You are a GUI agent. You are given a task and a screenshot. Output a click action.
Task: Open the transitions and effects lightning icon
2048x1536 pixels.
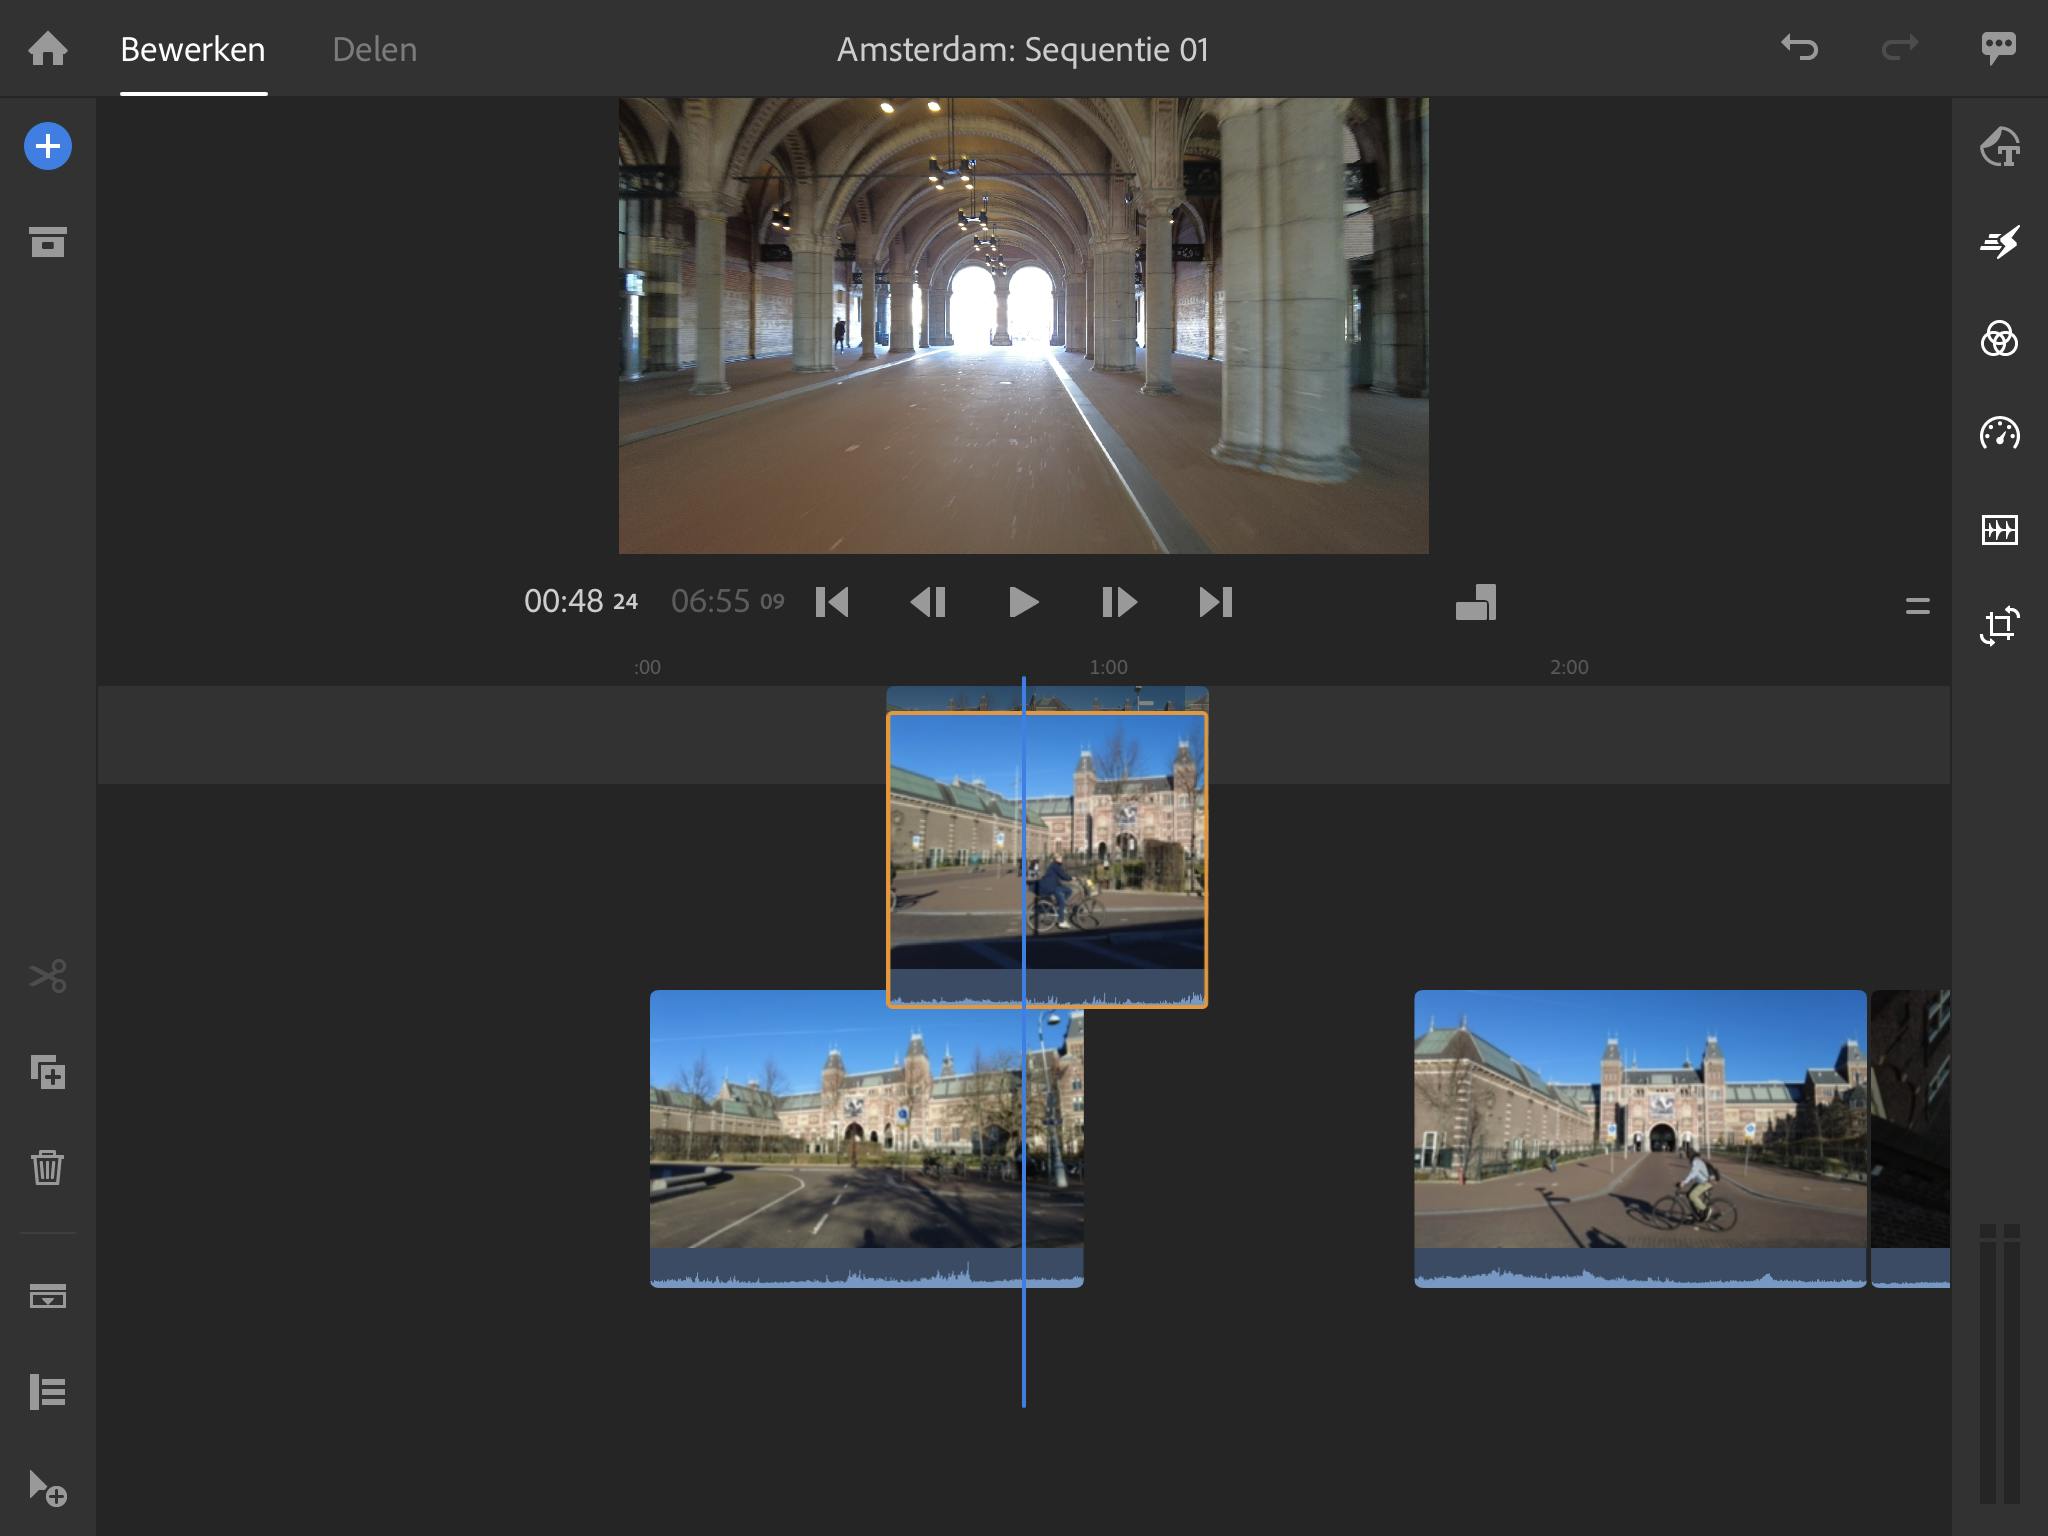(1999, 242)
